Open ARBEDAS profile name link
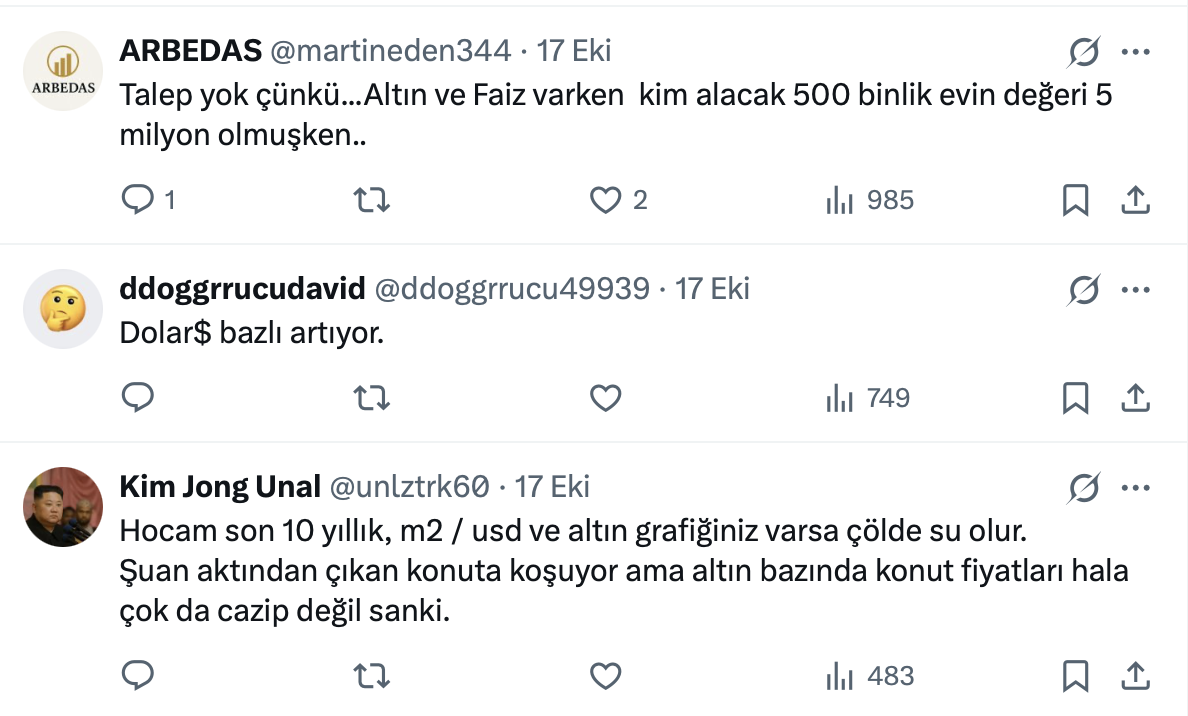Viewport: 1188px width, 716px height. coord(190,50)
